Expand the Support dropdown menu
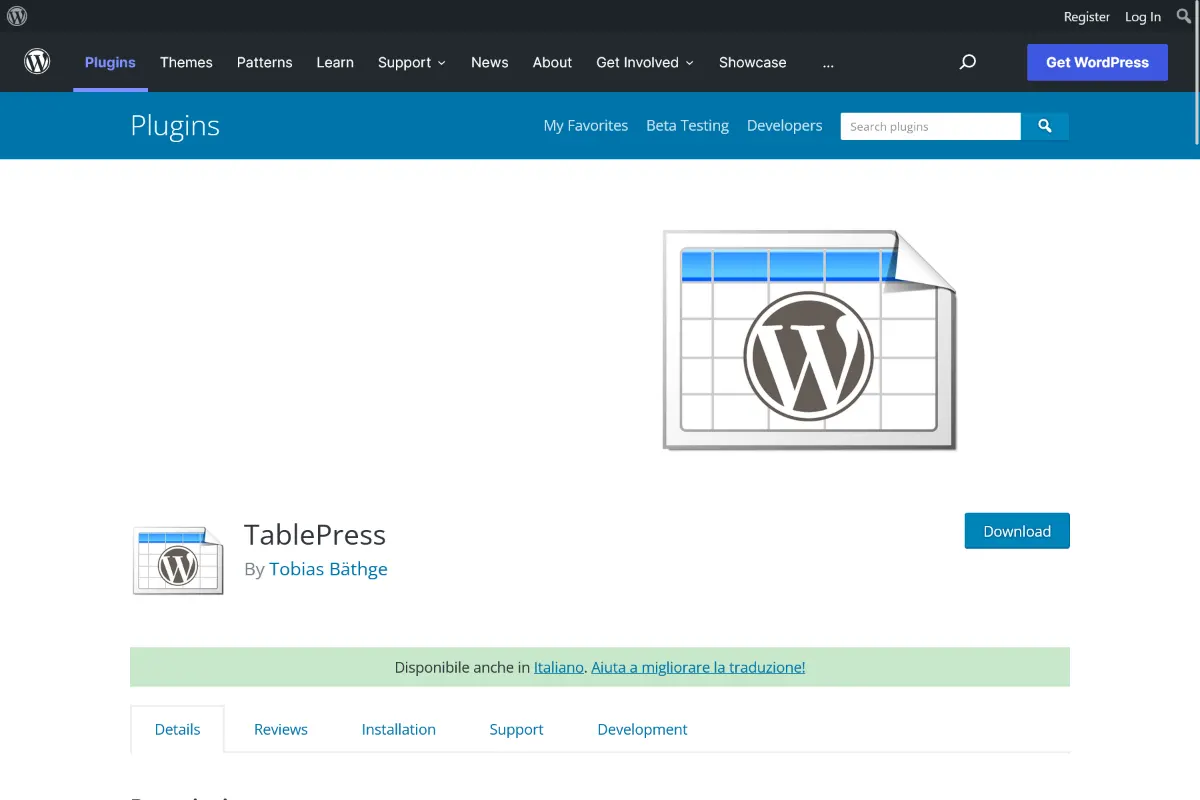The height and width of the screenshot is (800, 1200). coord(411,62)
